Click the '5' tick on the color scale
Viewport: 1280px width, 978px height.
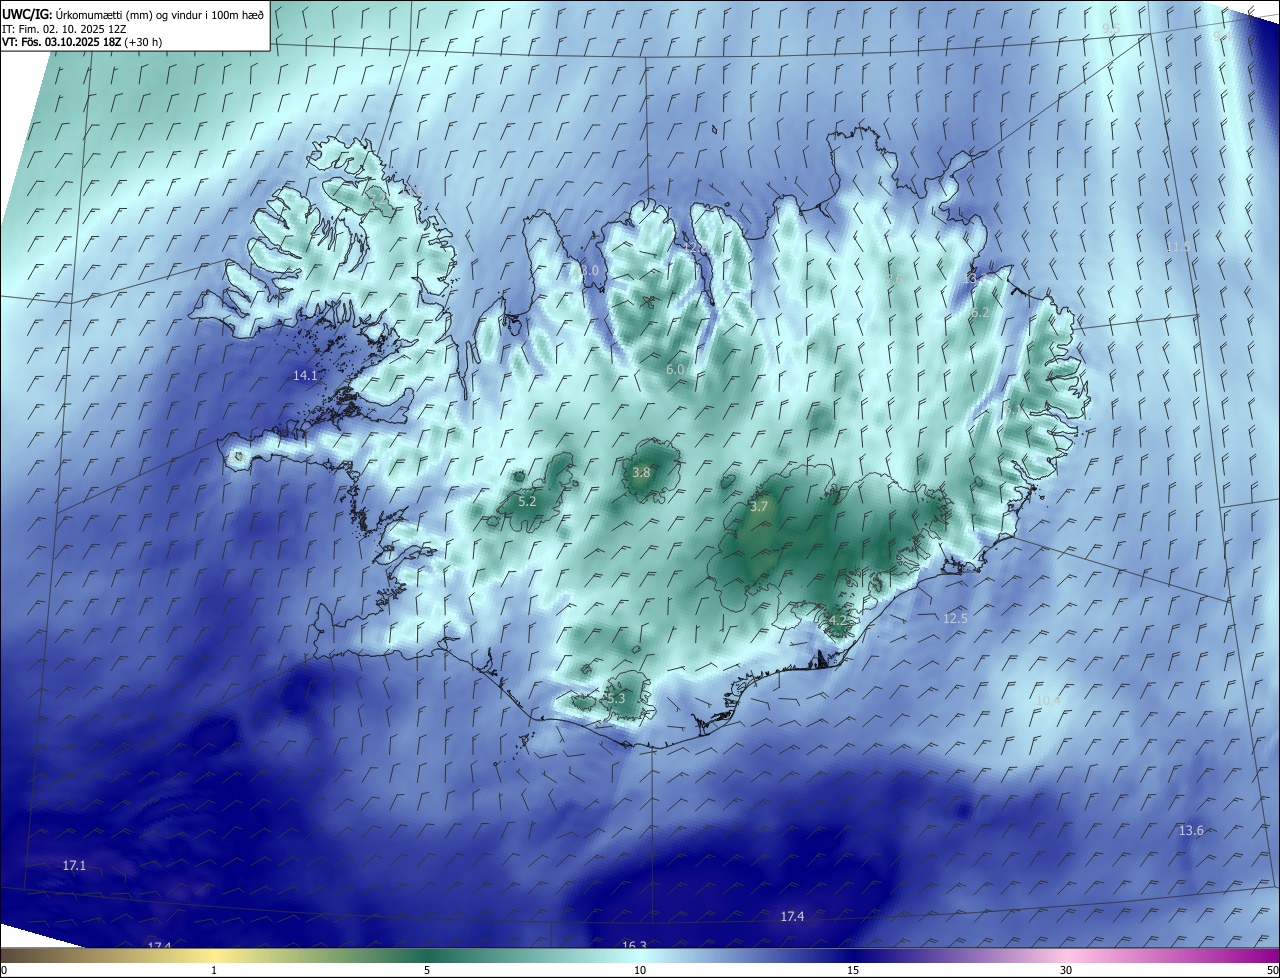coord(427,971)
